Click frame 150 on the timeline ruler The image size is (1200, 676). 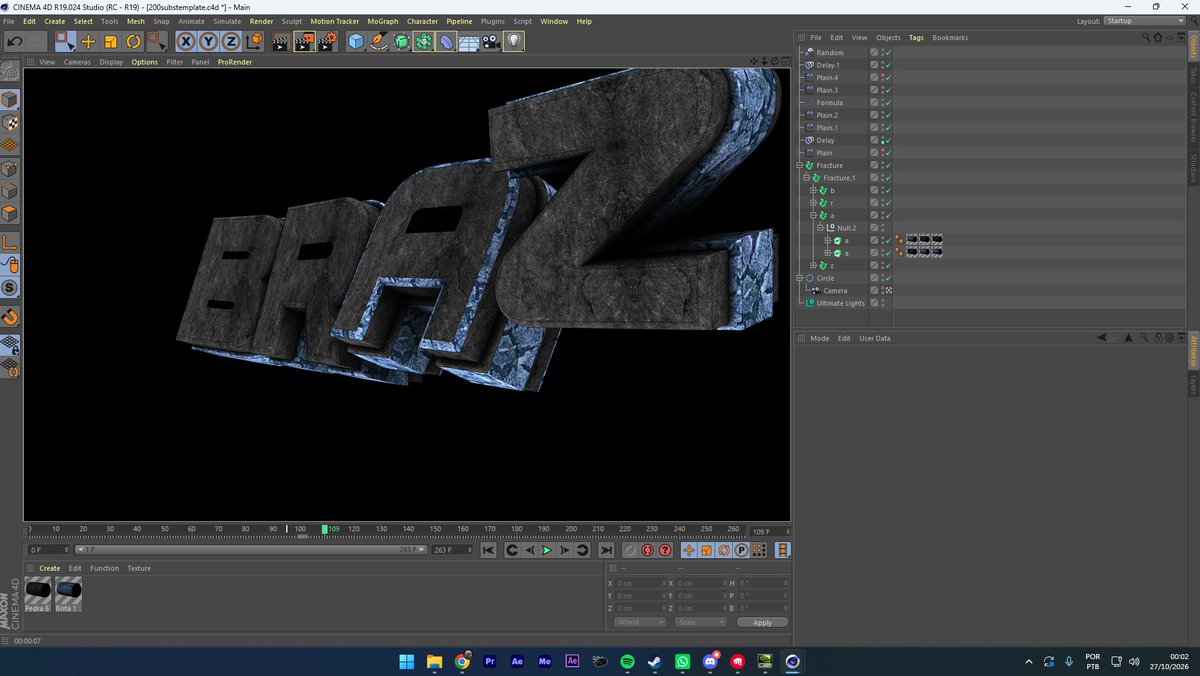436,529
